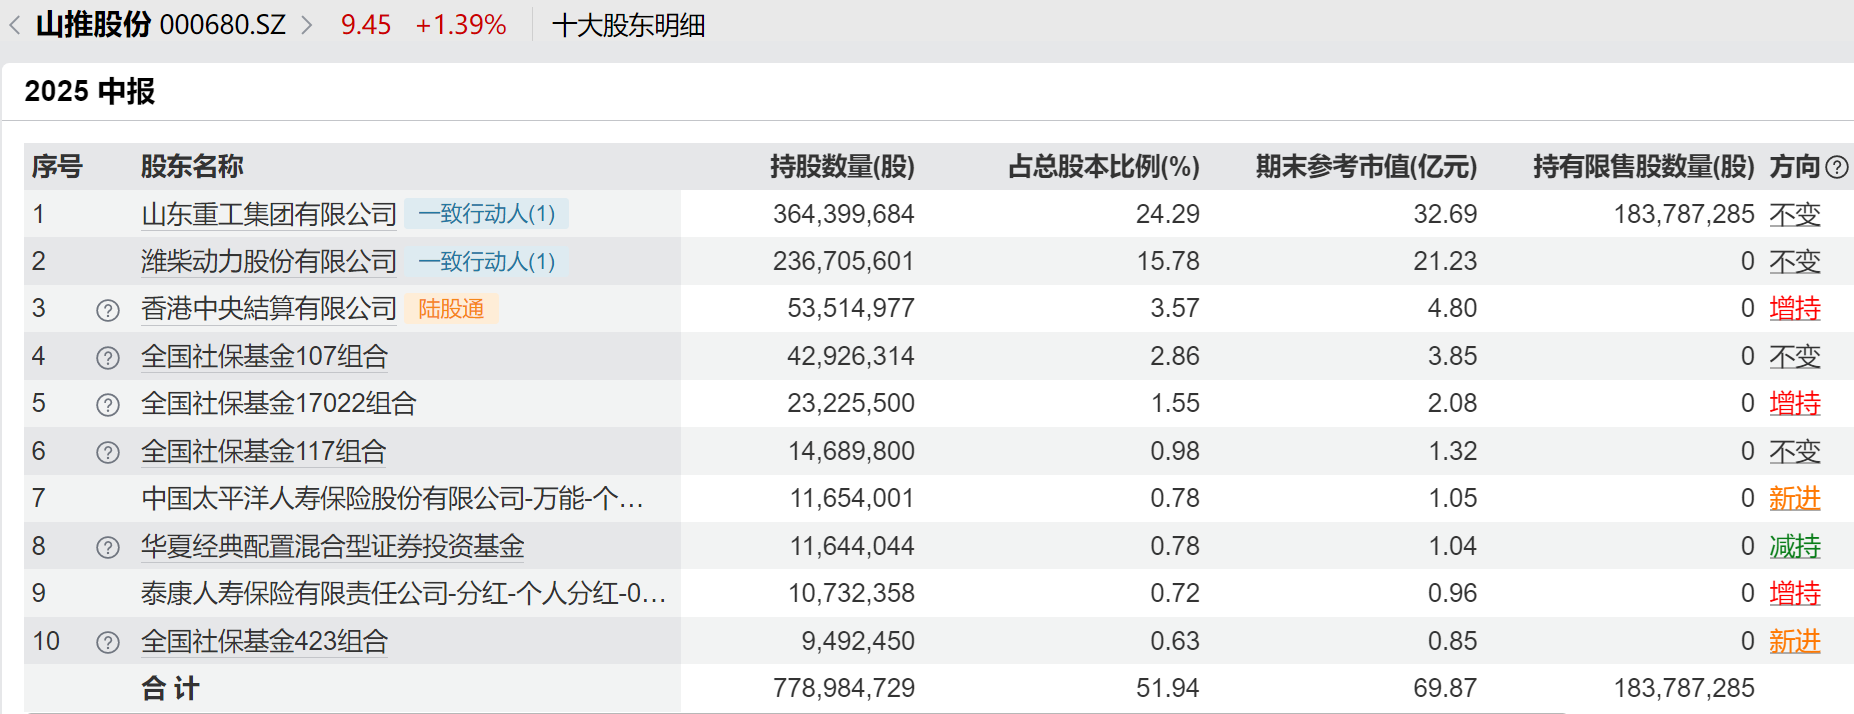Click 增持 link for 全国社保基金17022组合
The height and width of the screenshot is (714, 1854).
tap(1795, 403)
